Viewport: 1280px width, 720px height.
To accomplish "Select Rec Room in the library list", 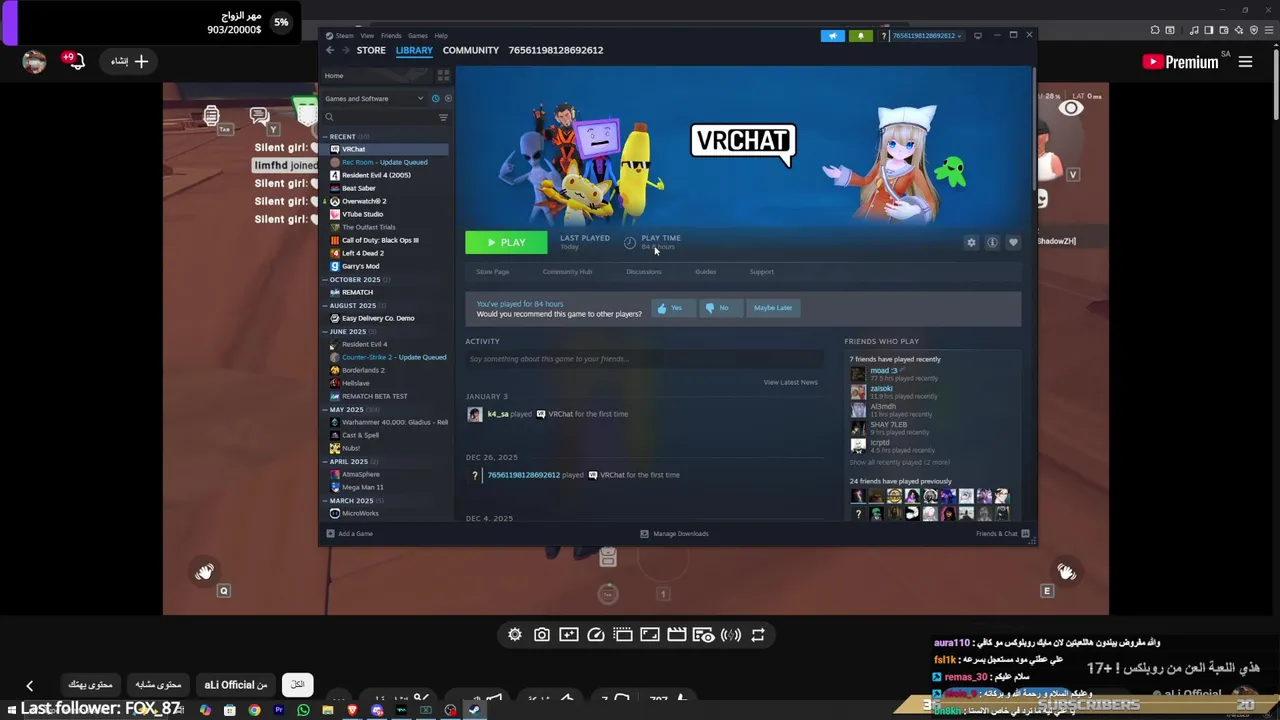I will (x=385, y=162).
